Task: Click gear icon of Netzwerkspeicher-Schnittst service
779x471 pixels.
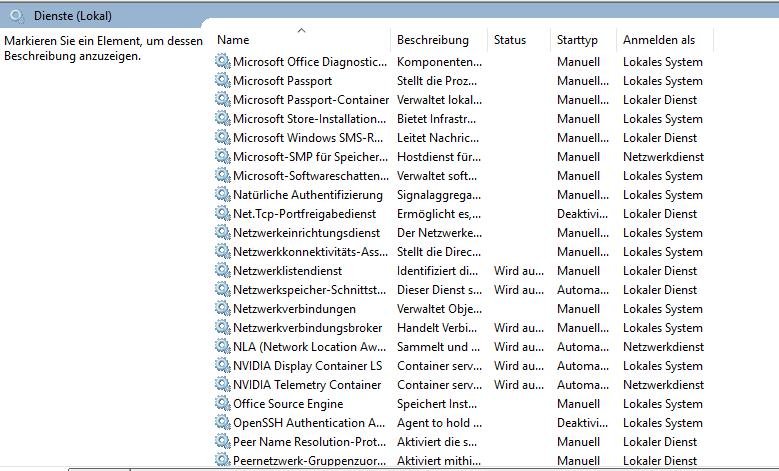Action: coord(223,290)
